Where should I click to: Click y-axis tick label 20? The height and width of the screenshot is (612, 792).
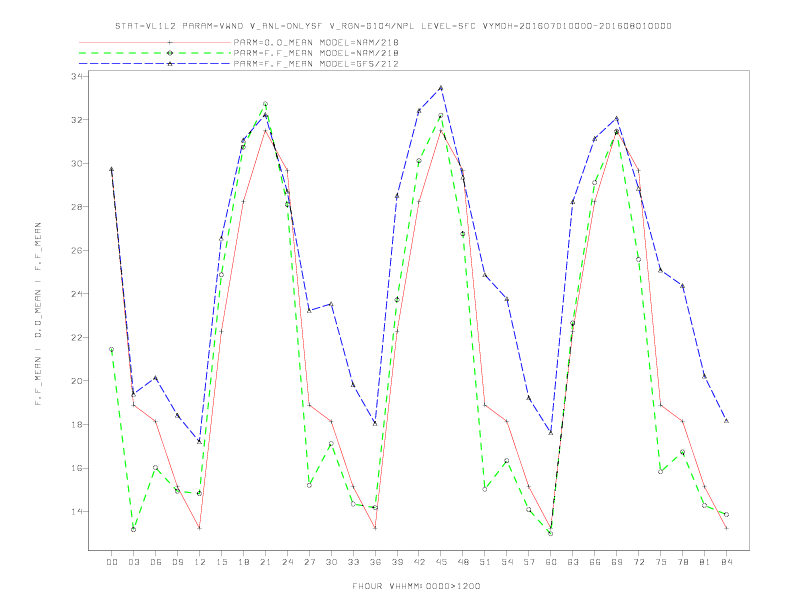[x=77, y=381]
